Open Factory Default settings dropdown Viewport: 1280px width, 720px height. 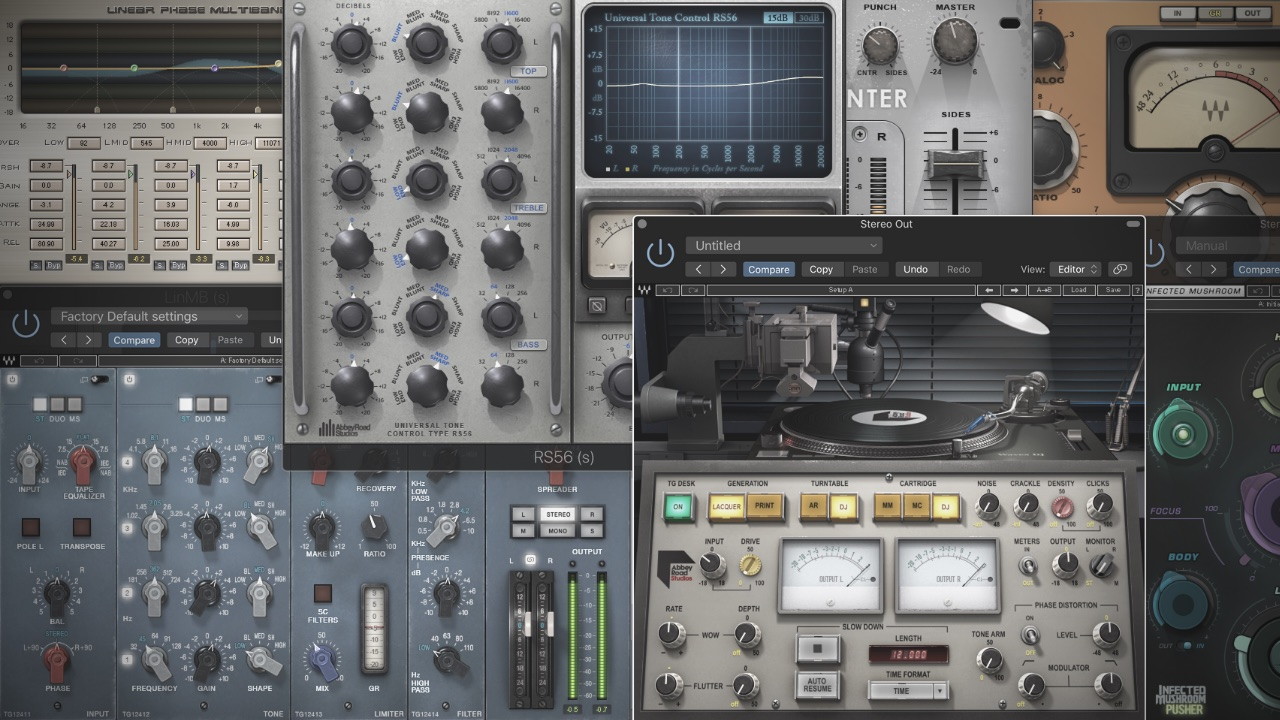(149, 316)
